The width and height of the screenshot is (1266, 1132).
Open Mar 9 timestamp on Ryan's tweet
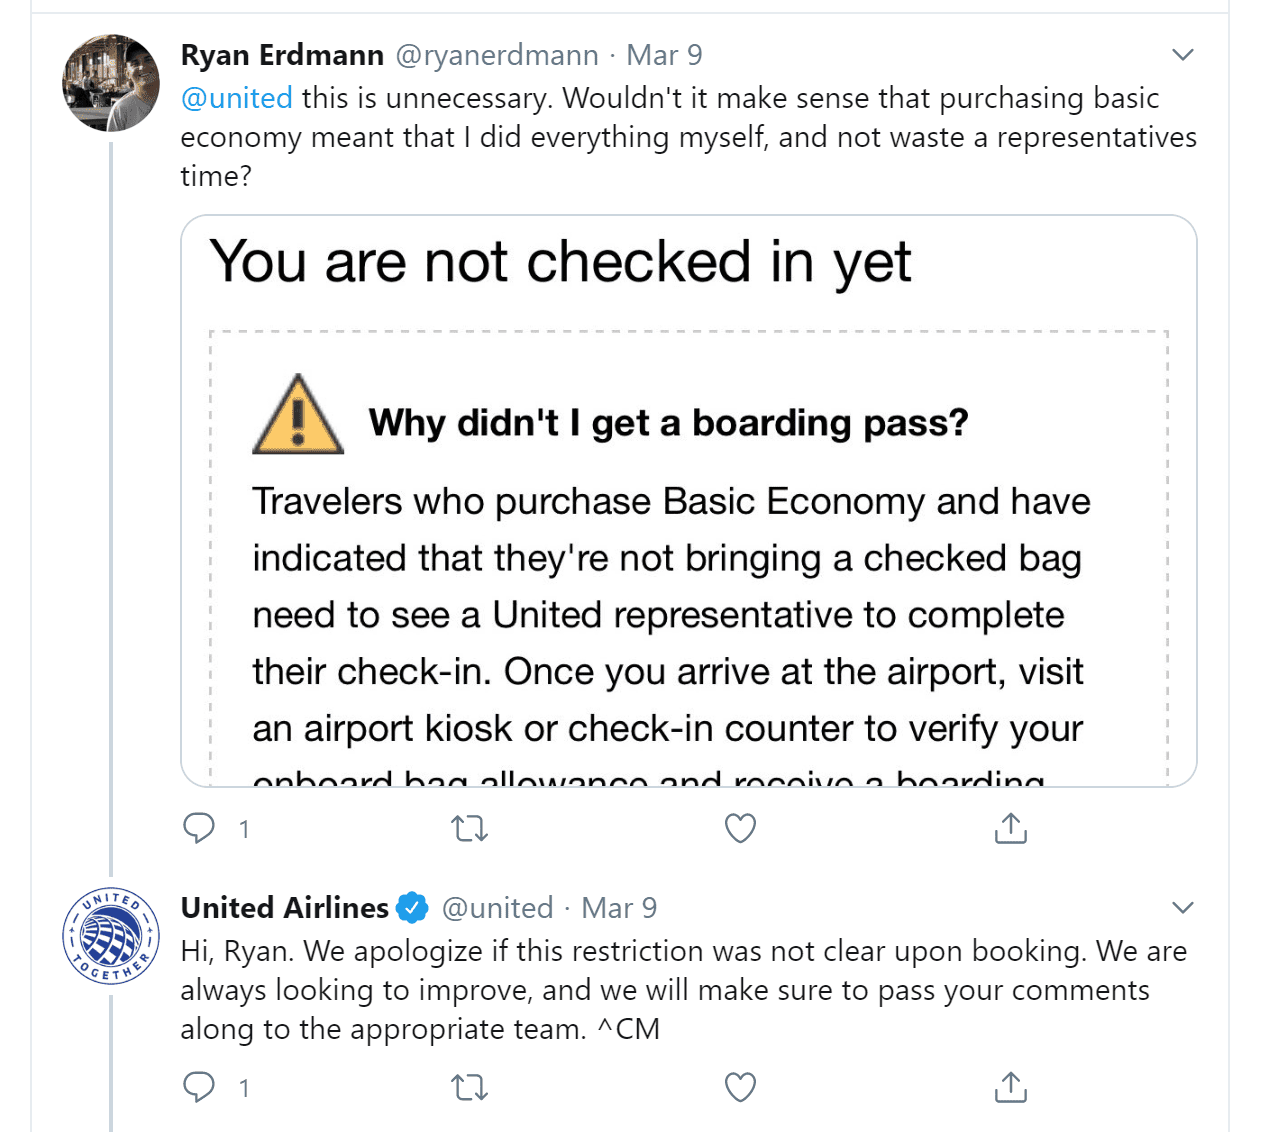(x=664, y=55)
